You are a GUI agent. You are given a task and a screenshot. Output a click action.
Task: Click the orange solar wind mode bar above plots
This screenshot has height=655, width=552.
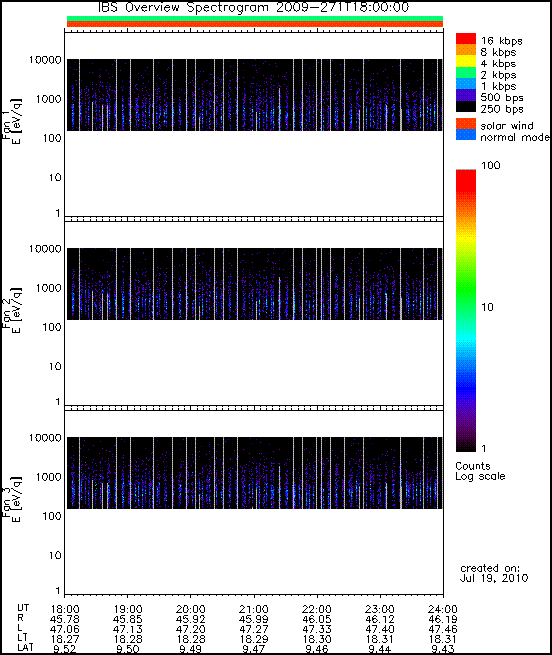[255, 24]
